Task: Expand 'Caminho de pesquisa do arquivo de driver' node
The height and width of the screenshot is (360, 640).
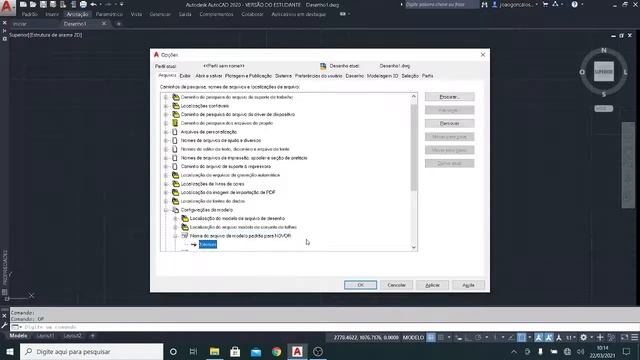Action: click(x=166, y=114)
